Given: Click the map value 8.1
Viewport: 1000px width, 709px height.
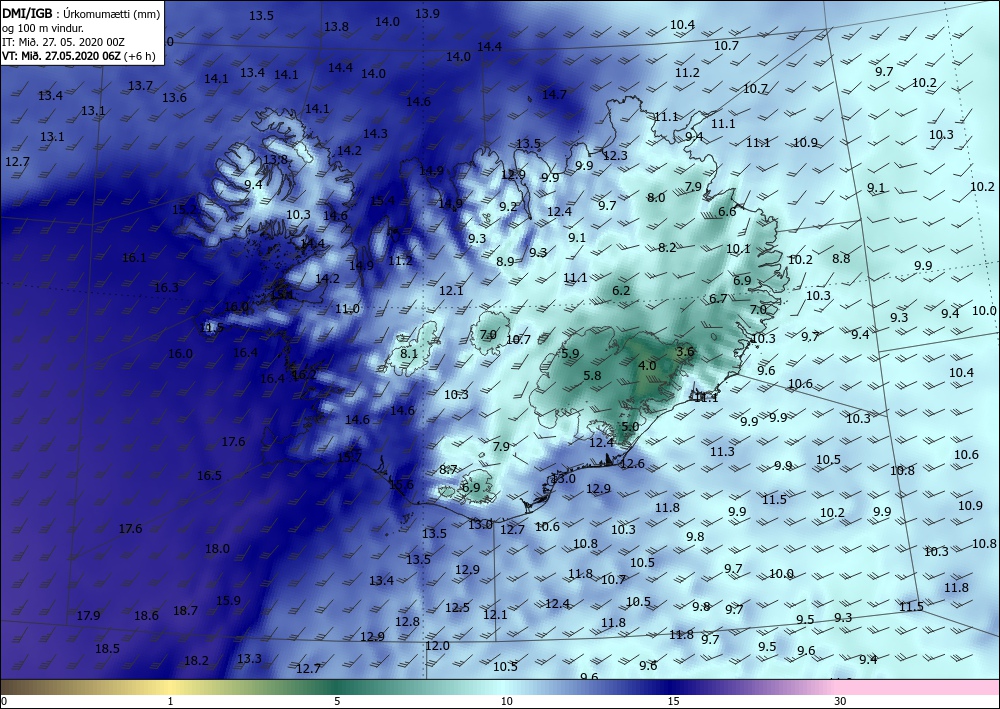Looking at the screenshot, I should [409, 353].
